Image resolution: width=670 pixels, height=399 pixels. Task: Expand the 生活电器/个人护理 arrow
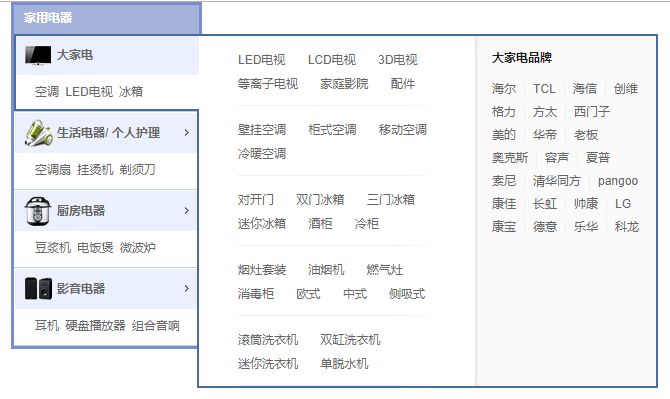186,133
